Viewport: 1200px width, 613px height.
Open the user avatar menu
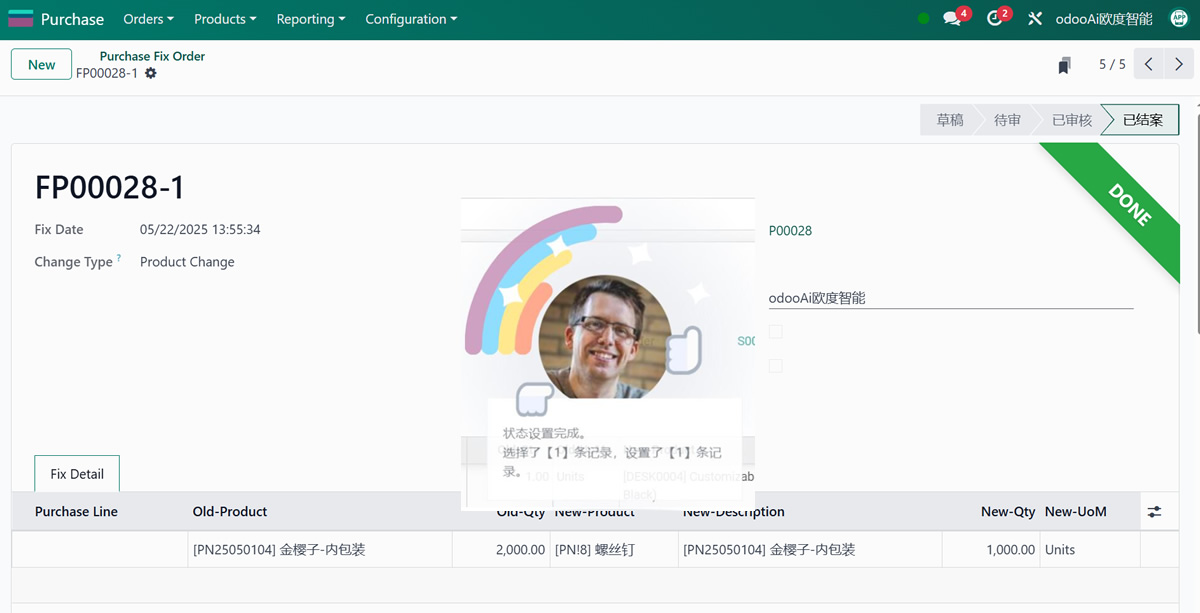point(1179,19)
